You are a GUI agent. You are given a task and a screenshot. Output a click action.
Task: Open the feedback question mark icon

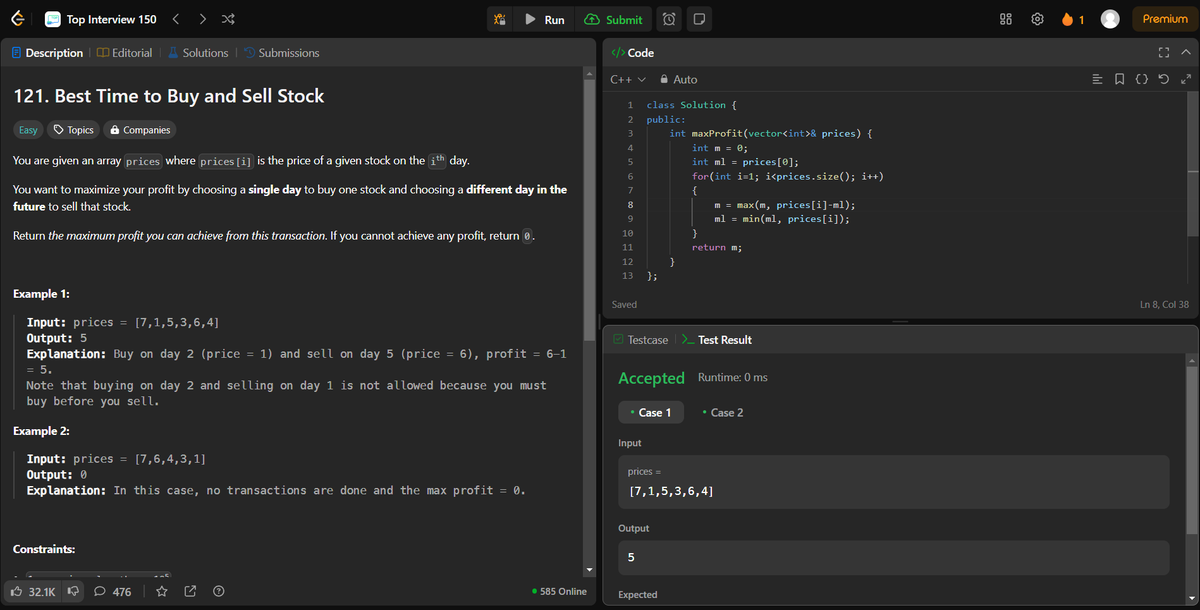pyautogui.click(x=217, y=592)
